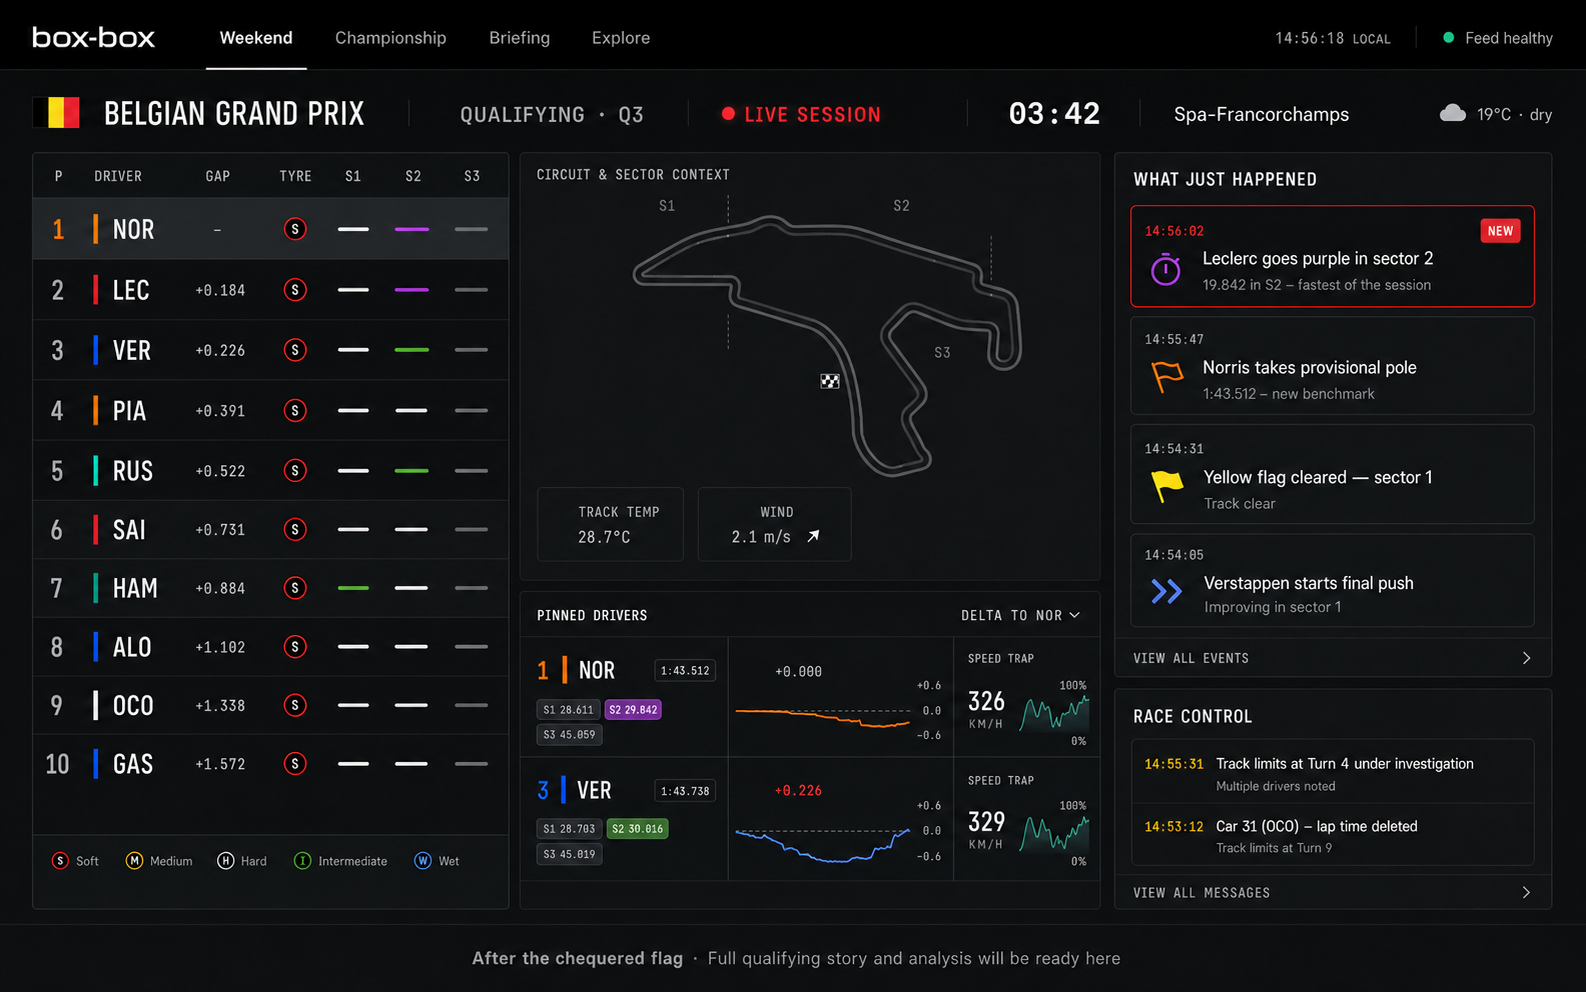The width and height of the screenshot is (1586, 992).
Task: Click NOR purple S2 29.842 chip
Action: tap(633, 710)
